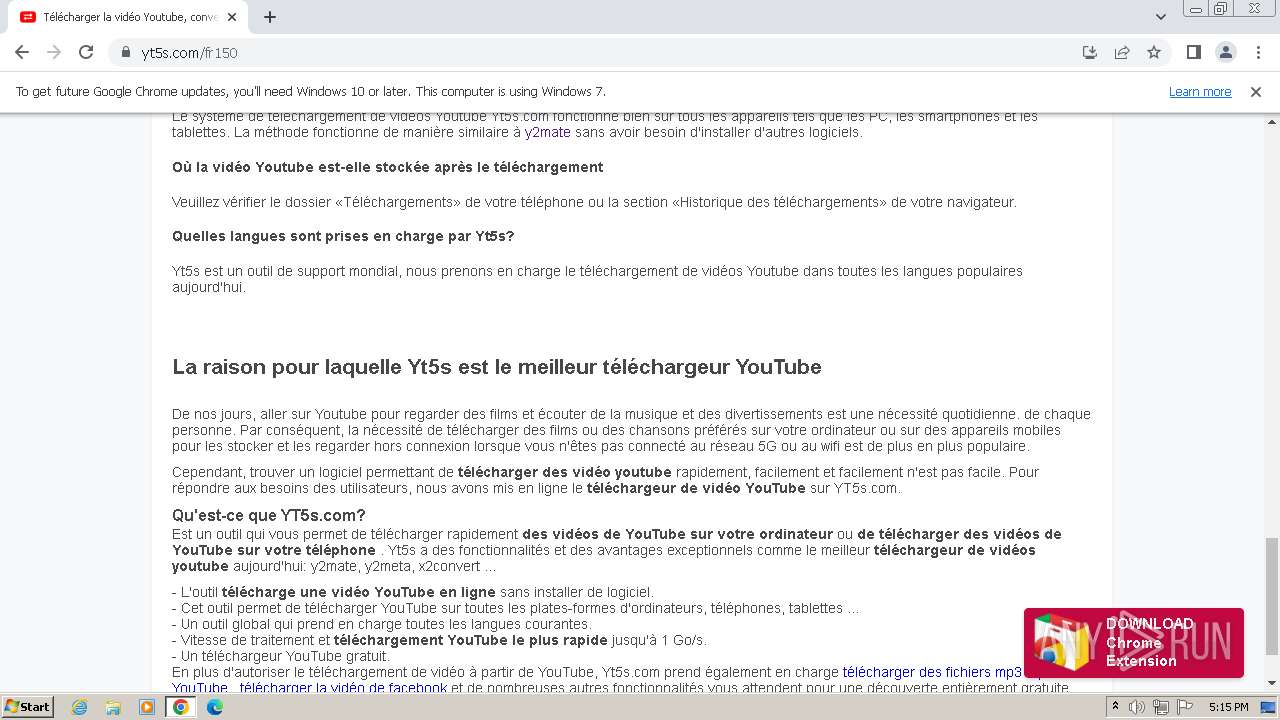Switch to the Chrome taskbar icon
1280x720 pixels.
click(181, 707)
